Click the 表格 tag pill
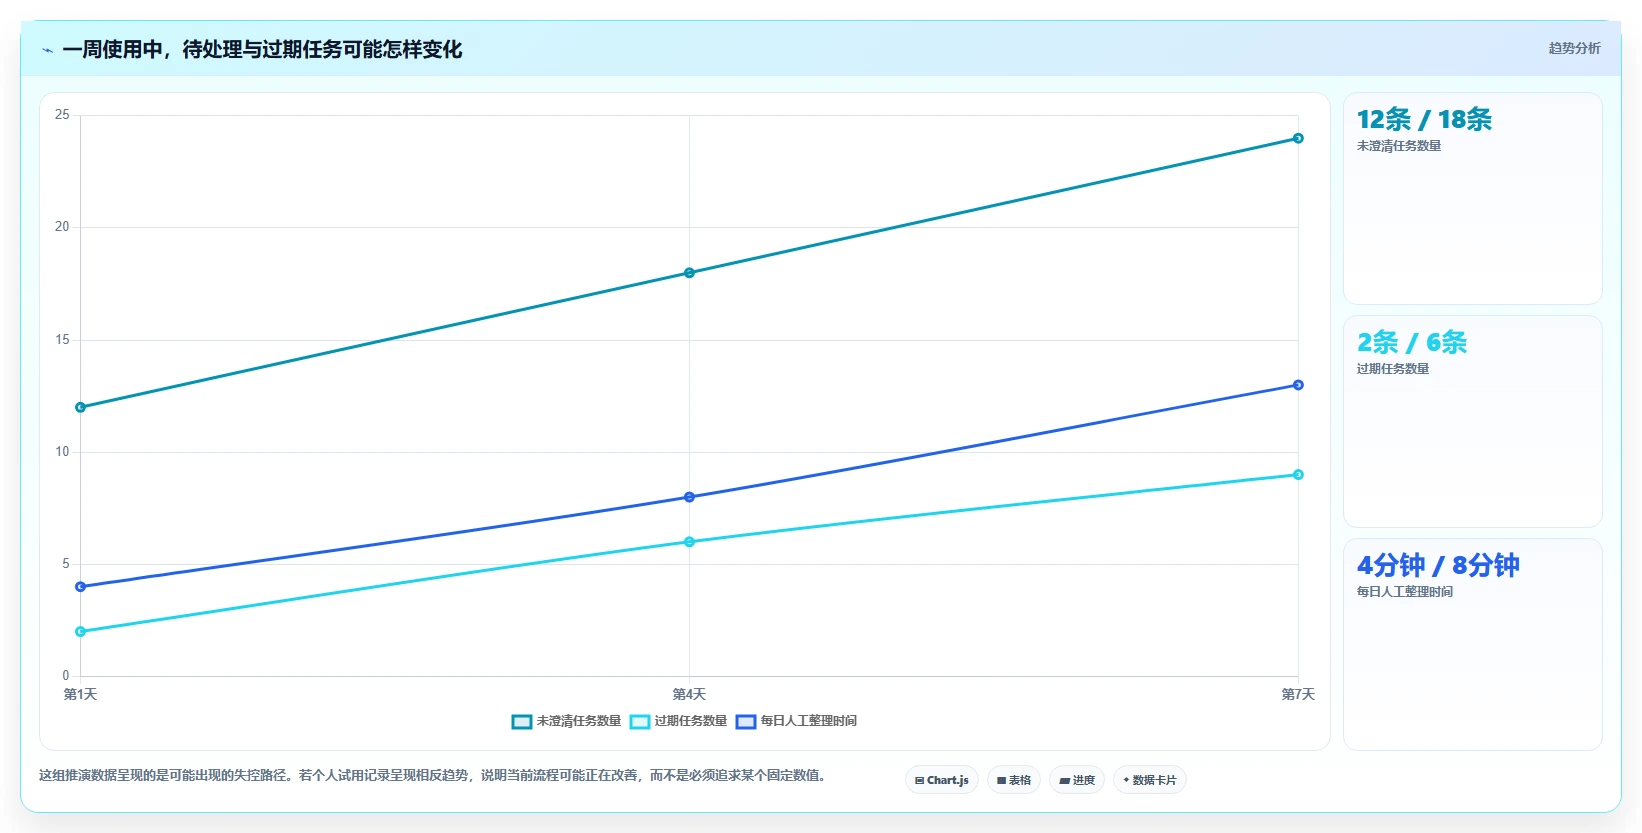The image size is (1642, 833). pos(1014,780)
